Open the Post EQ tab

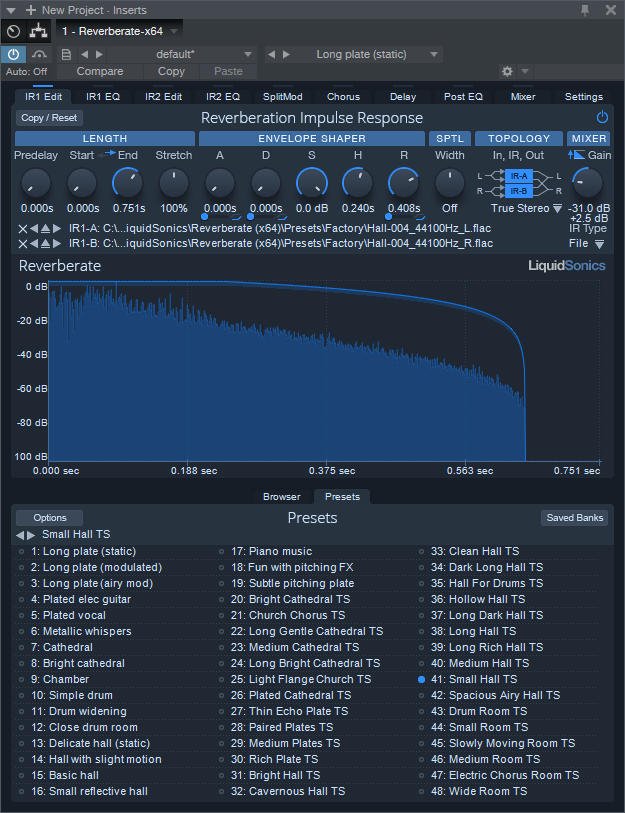click(463, 96)
